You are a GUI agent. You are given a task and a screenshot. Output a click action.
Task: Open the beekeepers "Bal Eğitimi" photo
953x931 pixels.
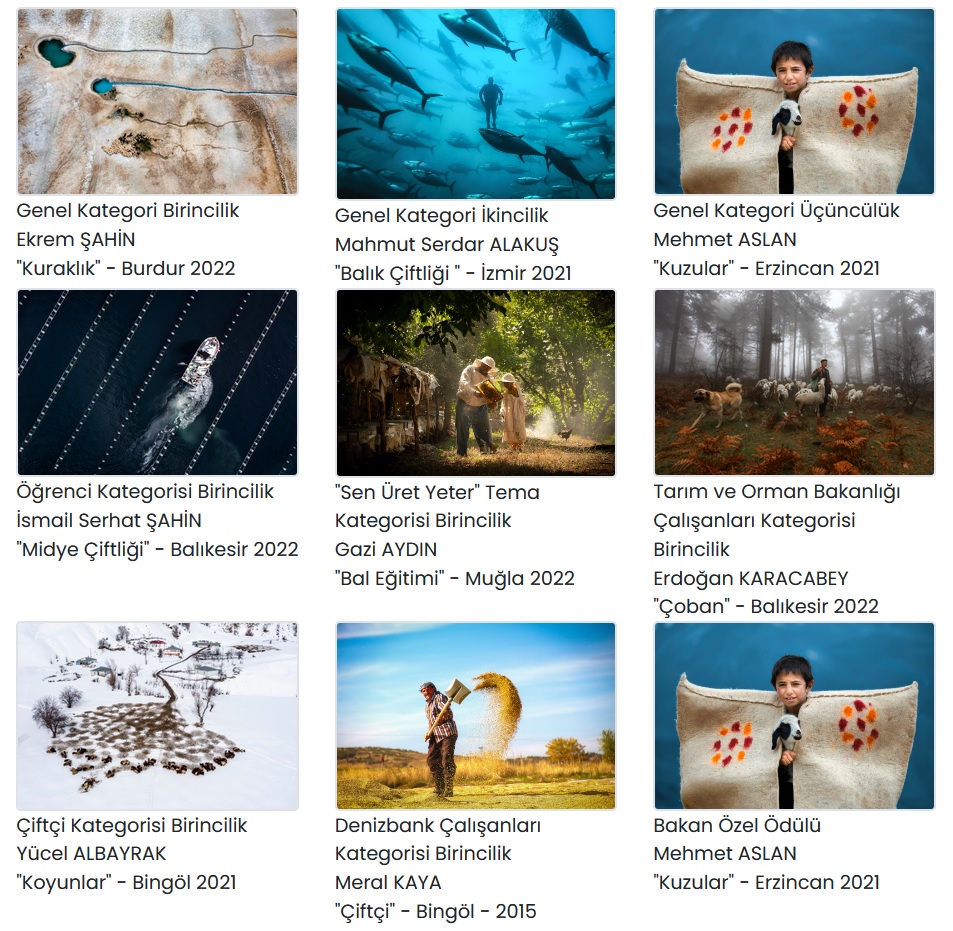(476, 383)
